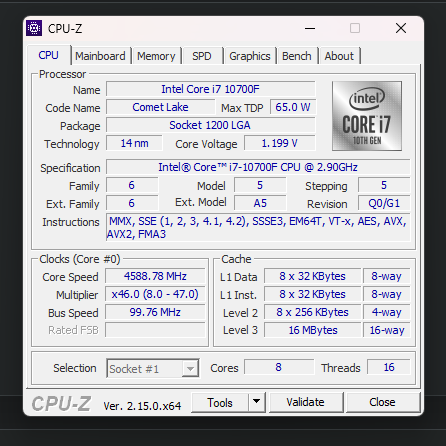Click the Validate button
Image resolution: width=446 pixels, height=446 pixels.
(x=306, y=402)
